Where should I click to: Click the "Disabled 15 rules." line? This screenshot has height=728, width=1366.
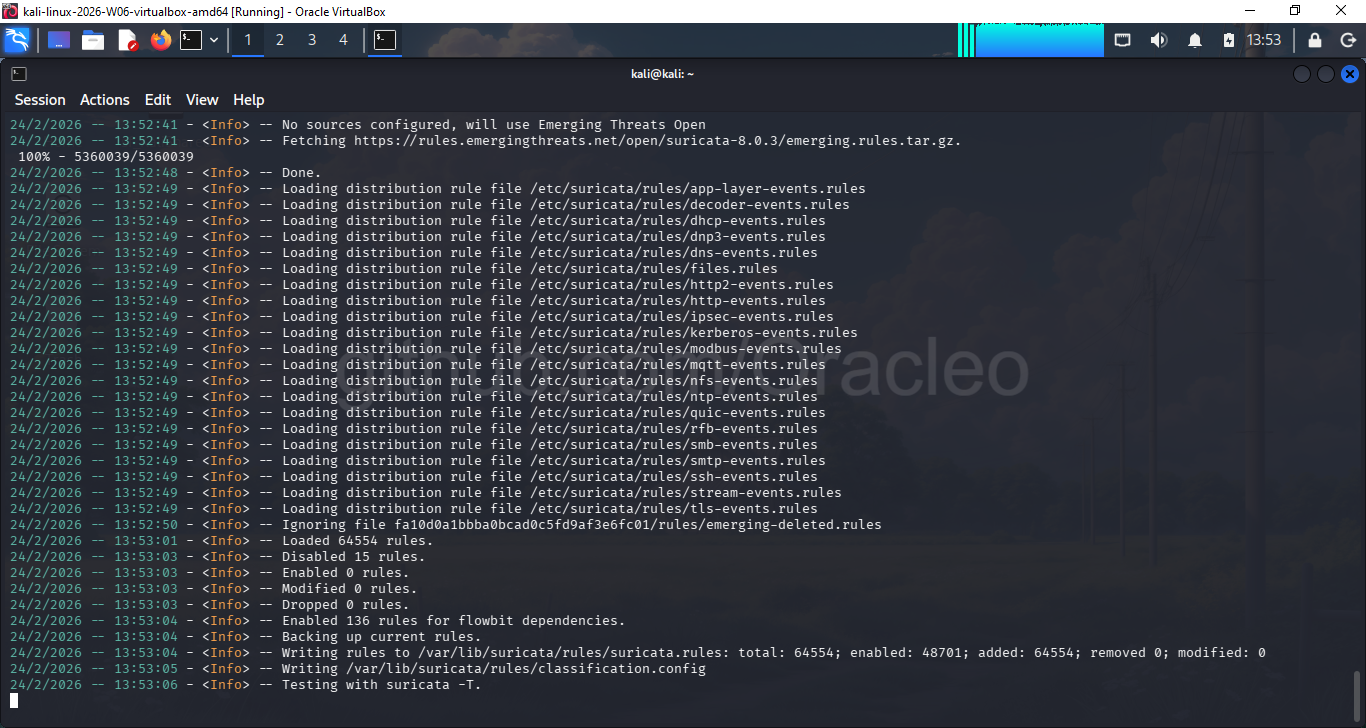point(354,557)
